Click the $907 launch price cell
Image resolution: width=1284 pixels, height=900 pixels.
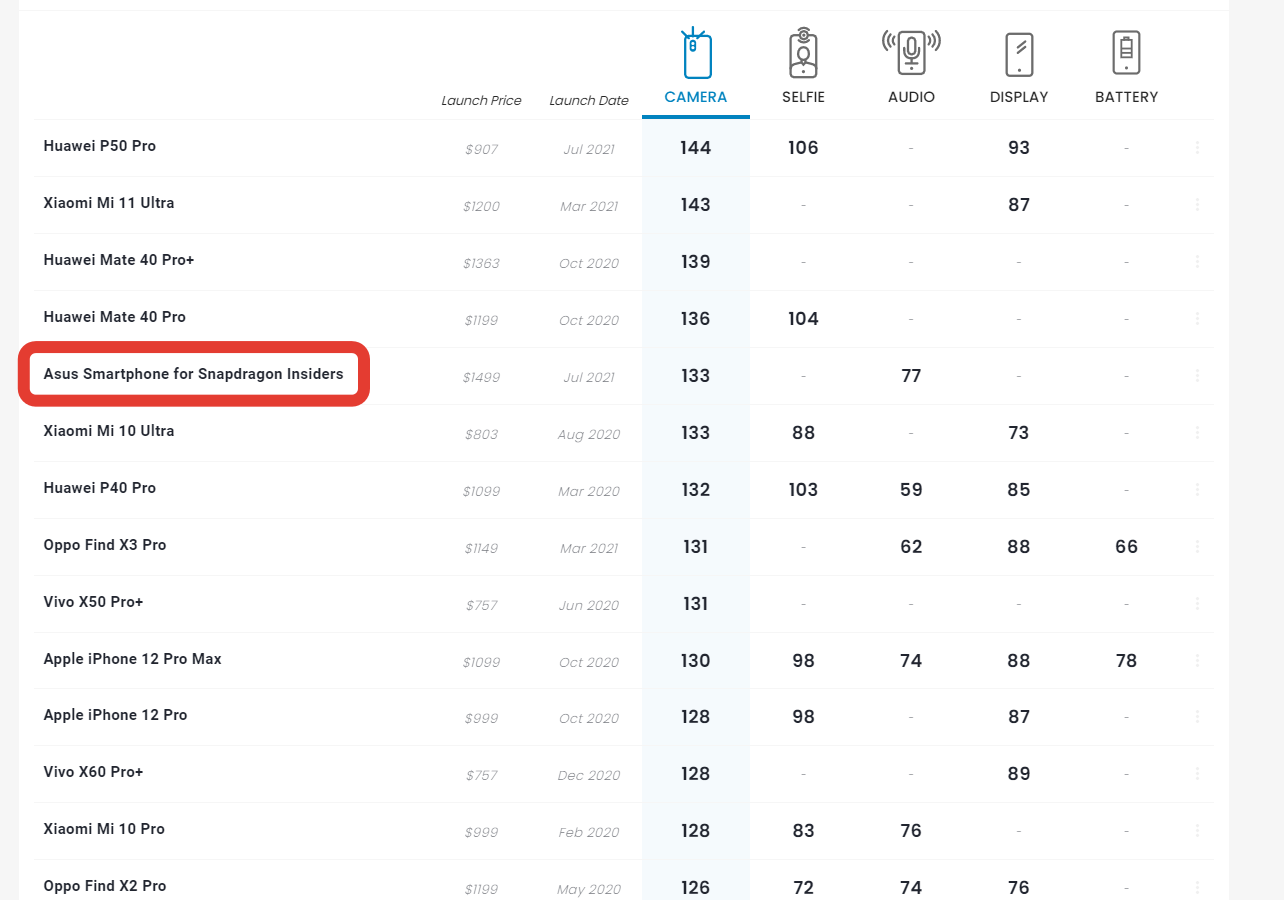click(x=481, y=150)
